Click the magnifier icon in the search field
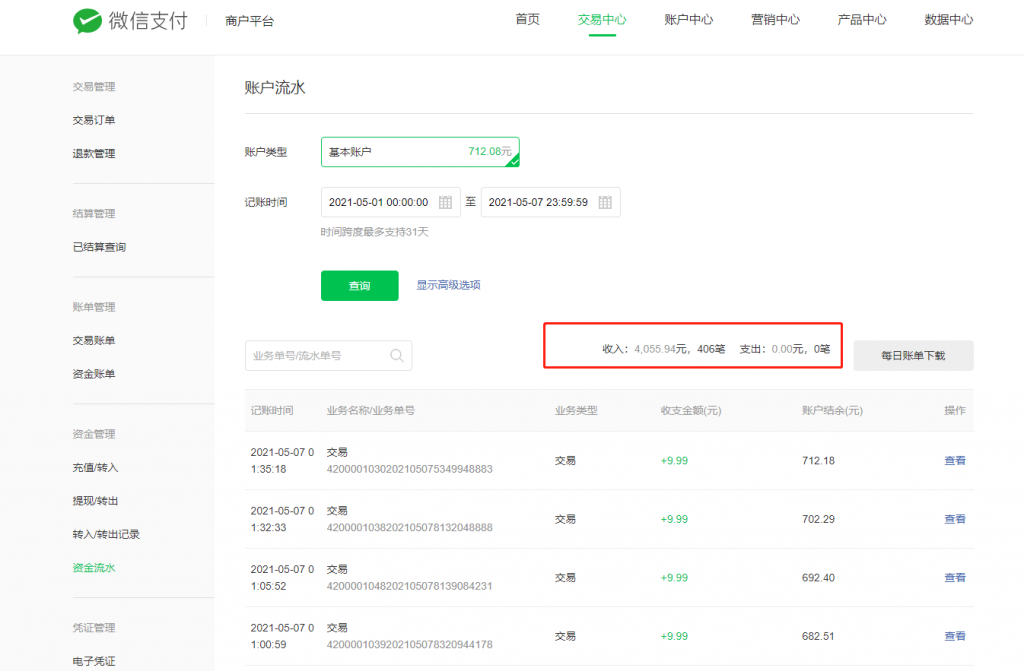The height and width of the screenshot is (671, 1024). click(396, 355)
